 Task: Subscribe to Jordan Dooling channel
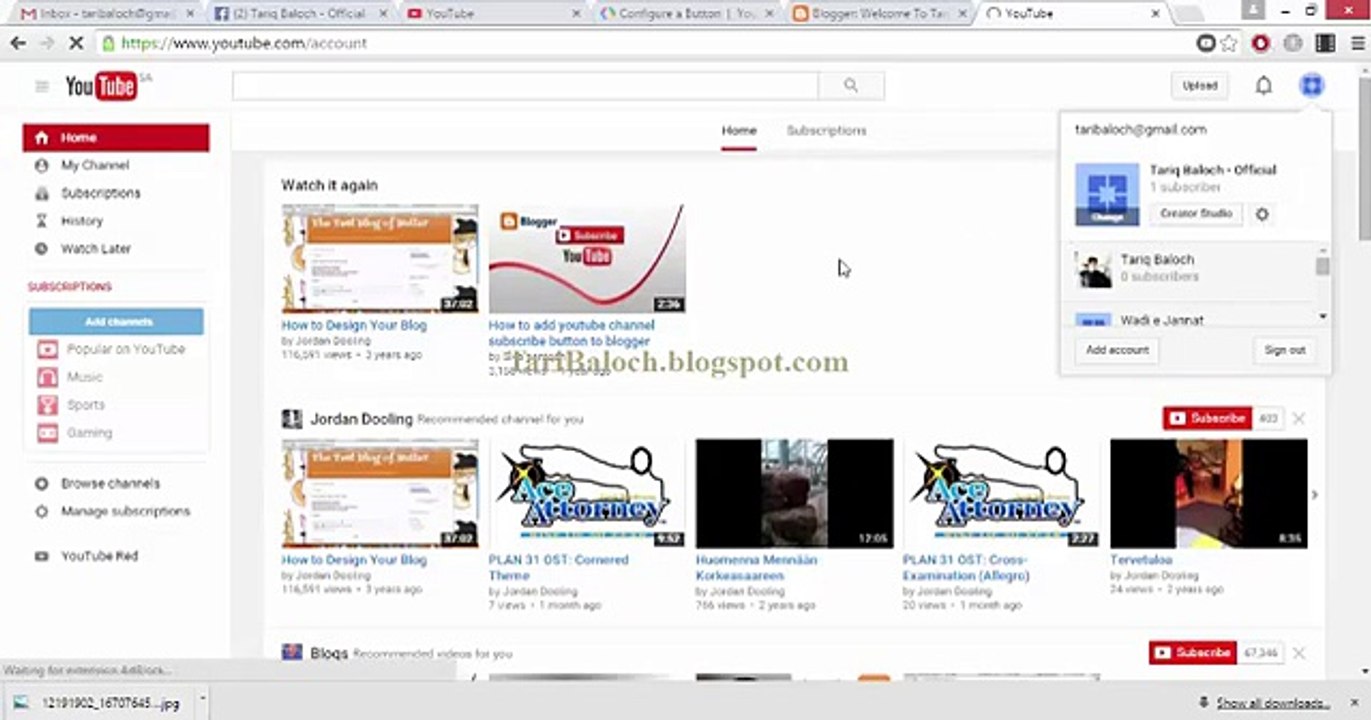(x=1207, y=418)
